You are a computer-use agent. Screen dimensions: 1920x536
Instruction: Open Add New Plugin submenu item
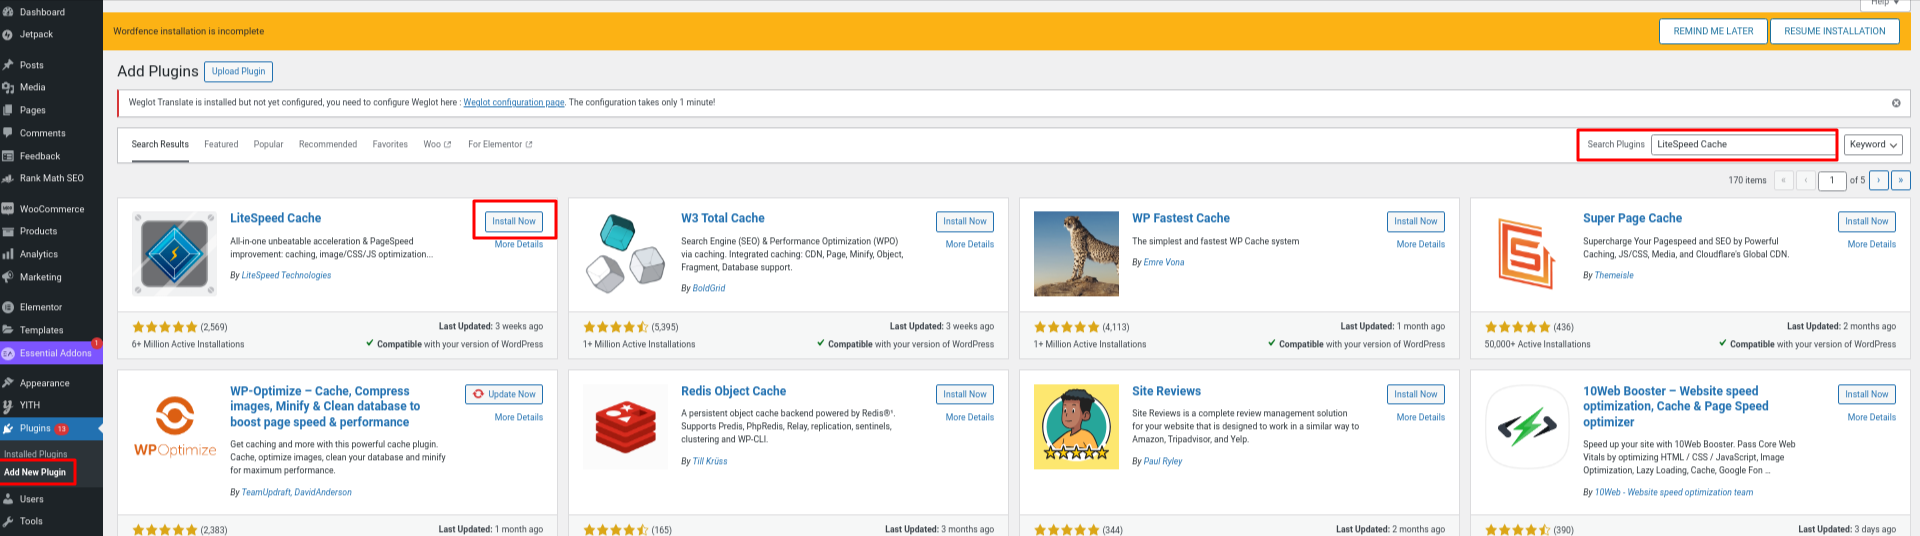point(35,472)
